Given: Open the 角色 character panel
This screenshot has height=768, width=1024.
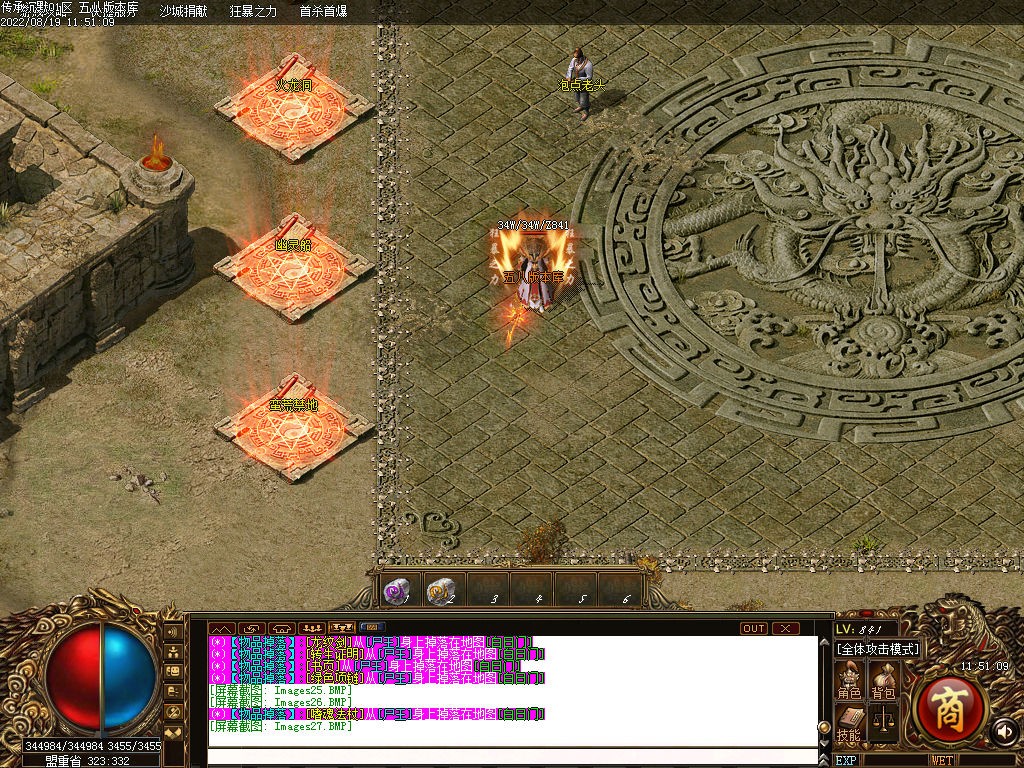Looking at the screenshot, I should click(x=849, y=680).
